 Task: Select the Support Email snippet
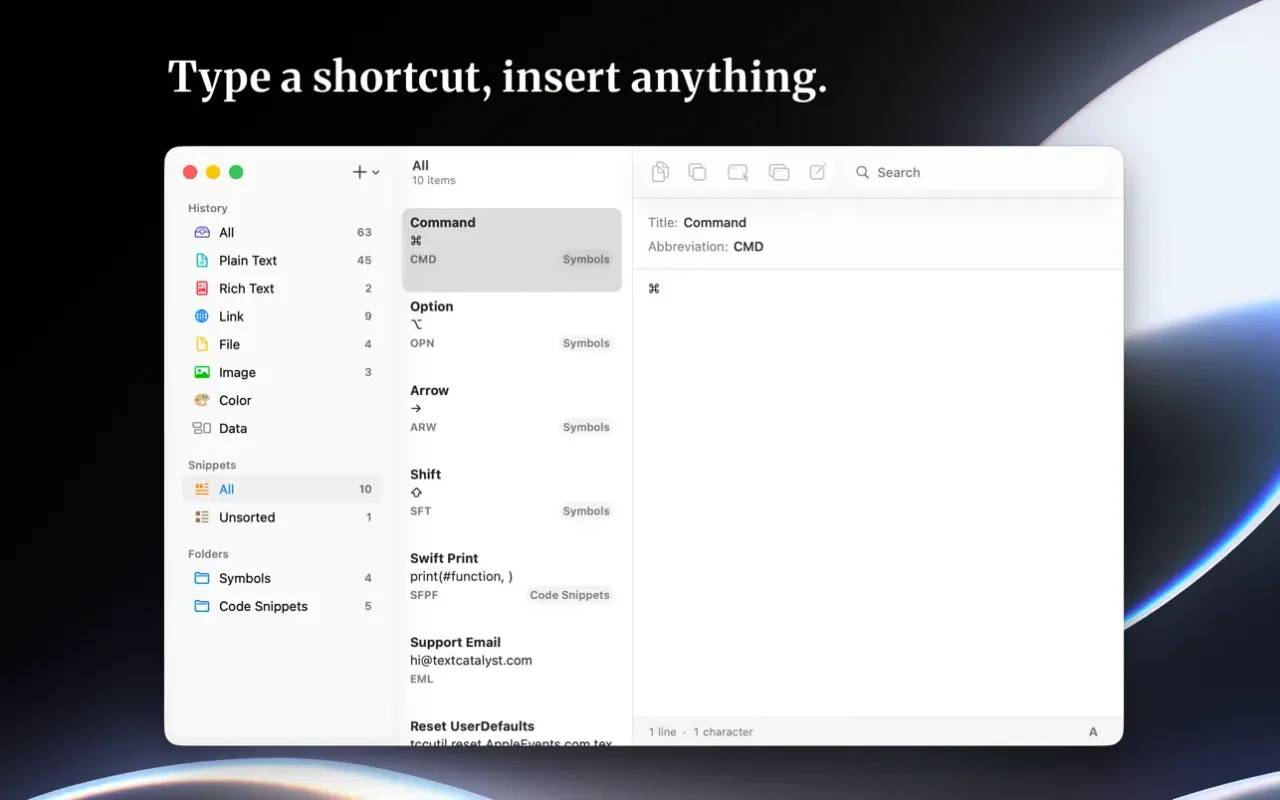pos(512,660)
